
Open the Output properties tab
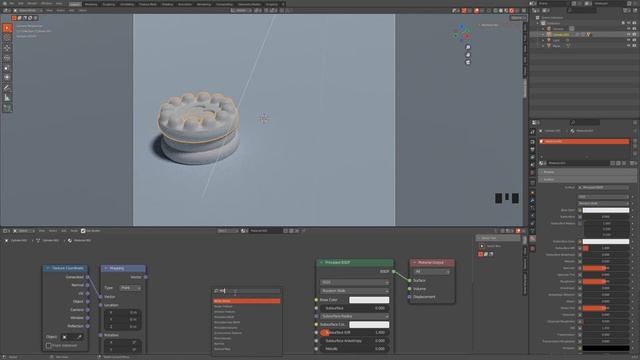532,149
